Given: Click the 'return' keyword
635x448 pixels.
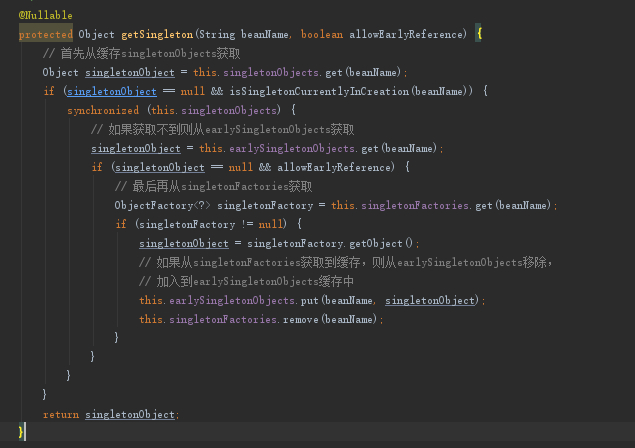Looking at the screenshot, I should 61,414.
